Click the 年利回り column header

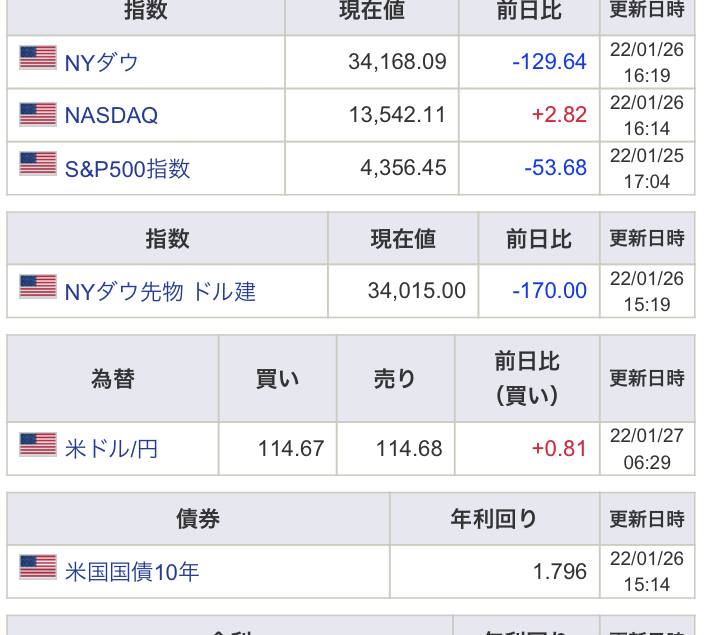click(494, 519)
